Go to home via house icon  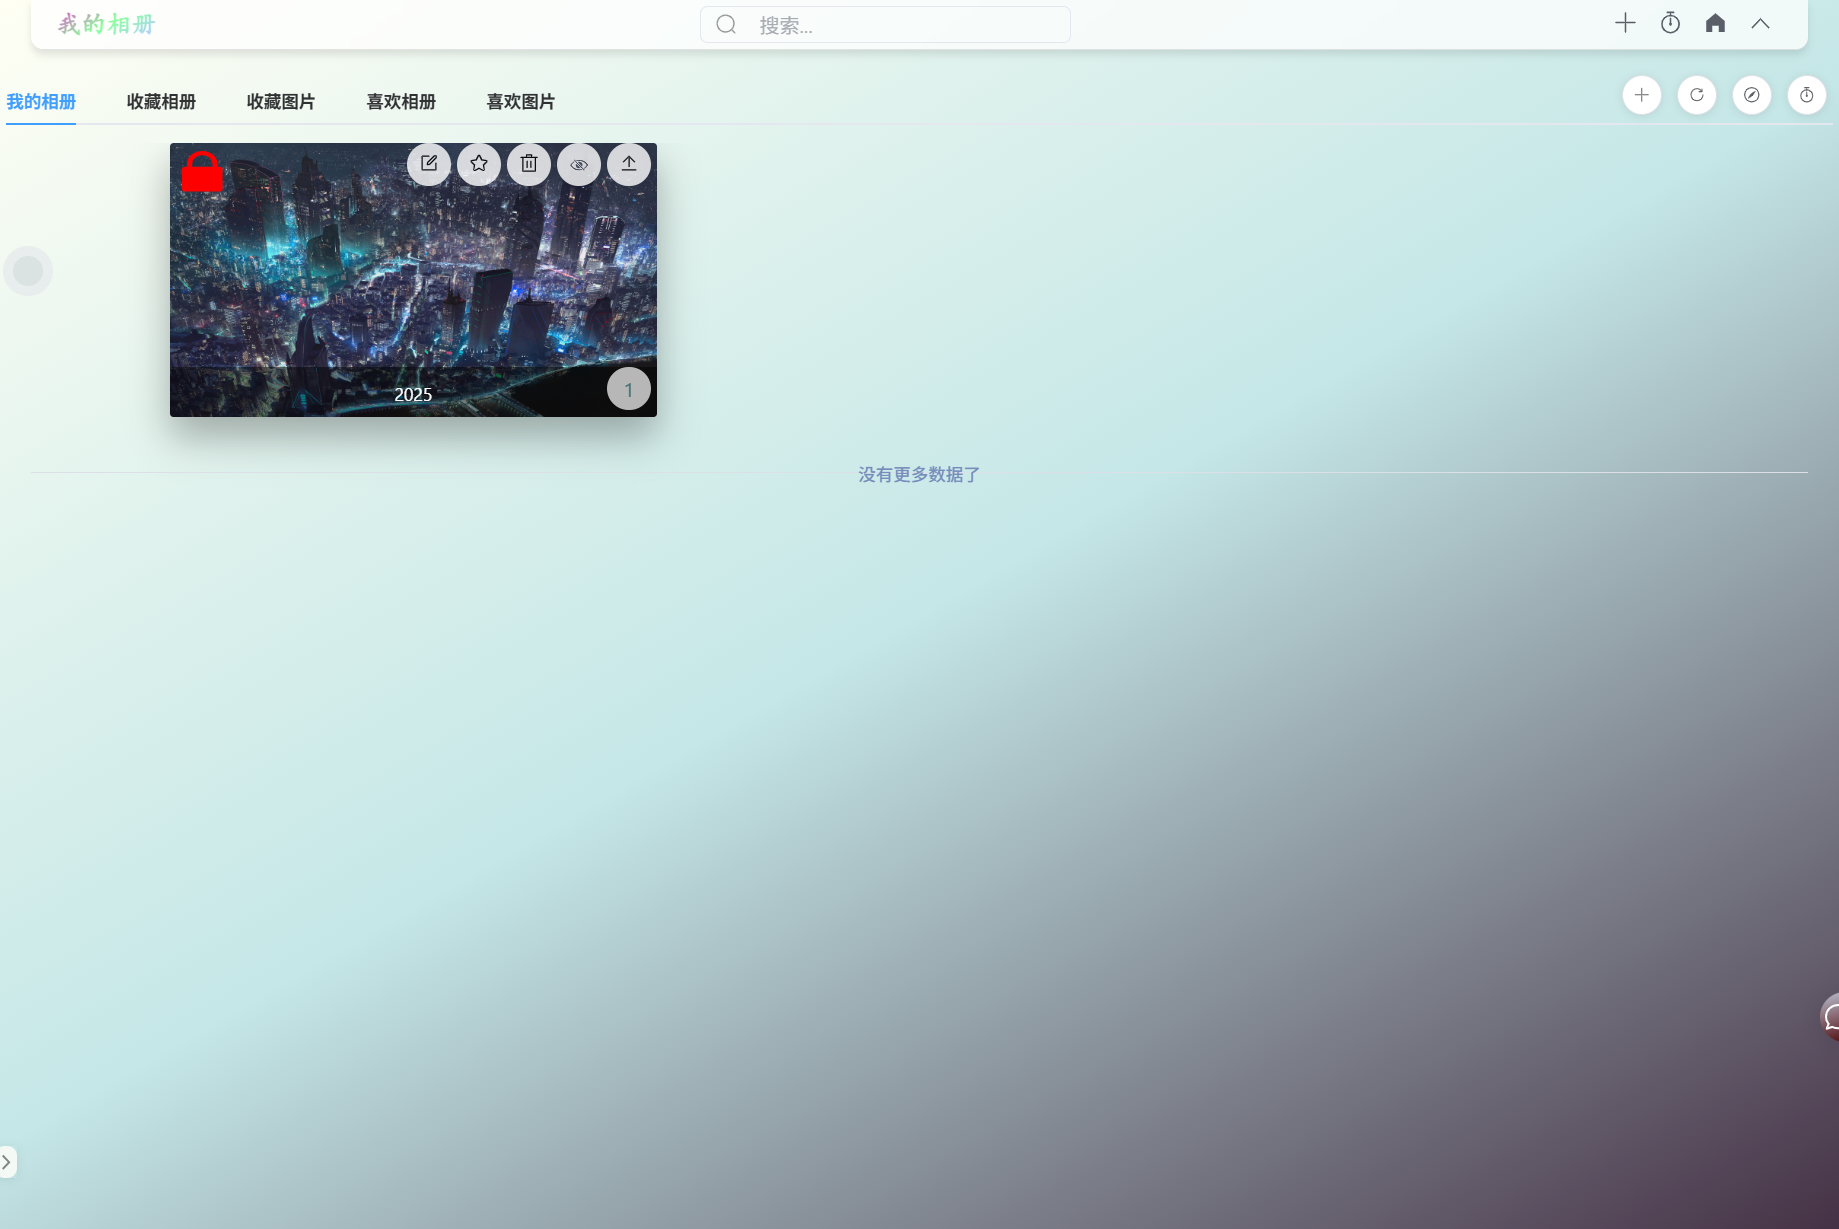coord(1715,23)
